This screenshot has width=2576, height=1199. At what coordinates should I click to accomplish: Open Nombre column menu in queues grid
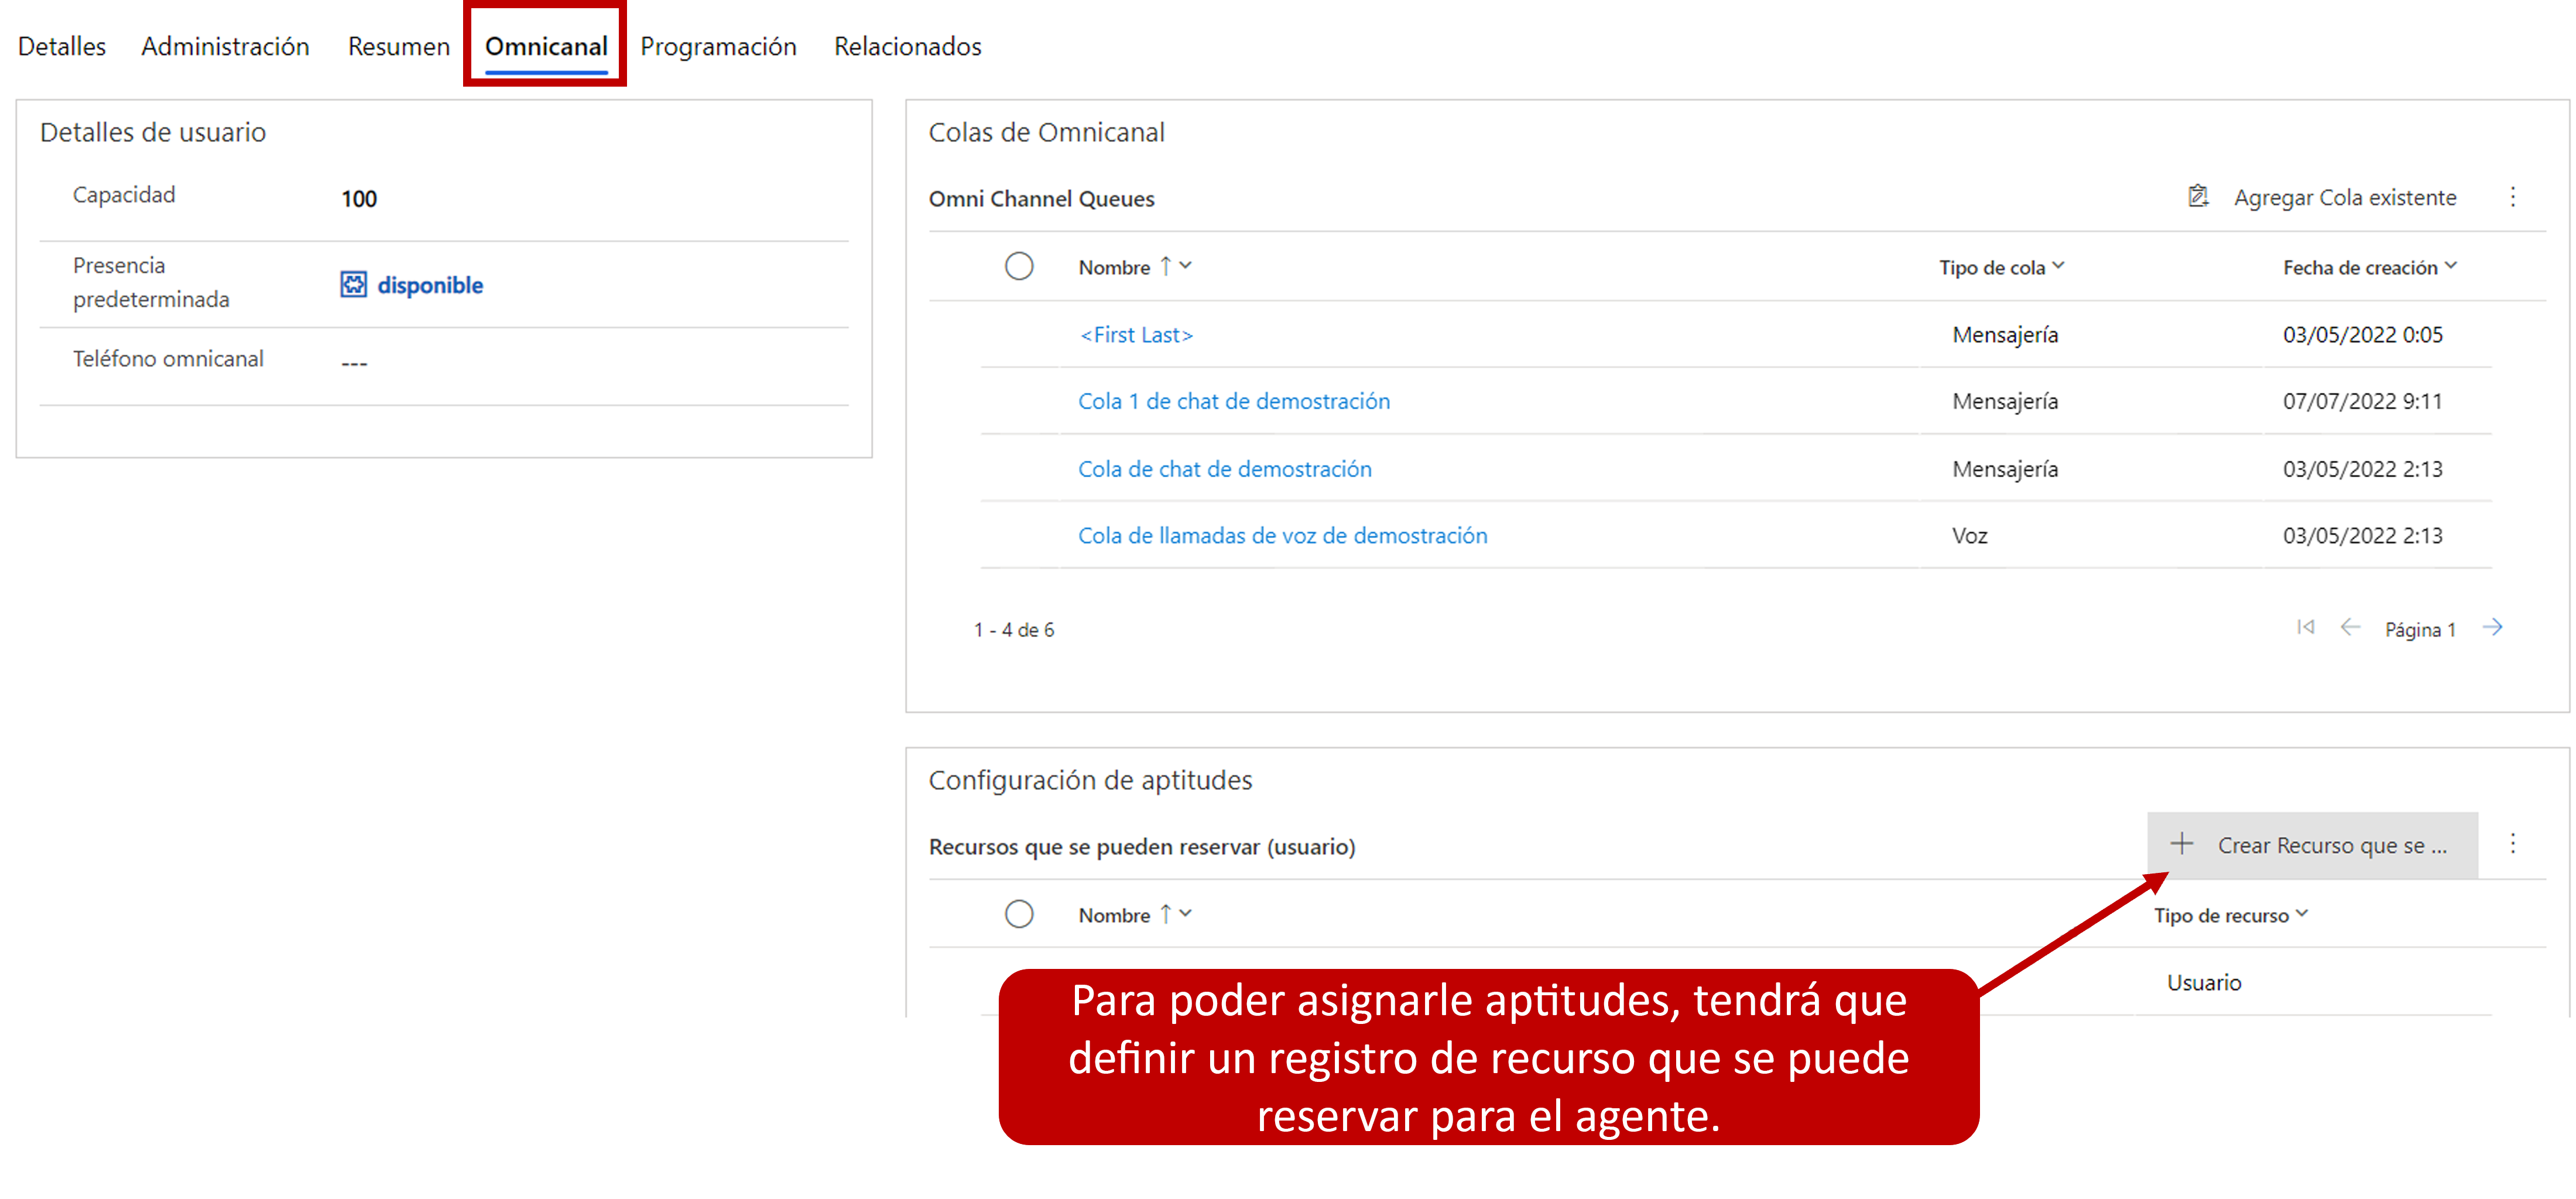pyautogui.click(x=1185, y=266)
